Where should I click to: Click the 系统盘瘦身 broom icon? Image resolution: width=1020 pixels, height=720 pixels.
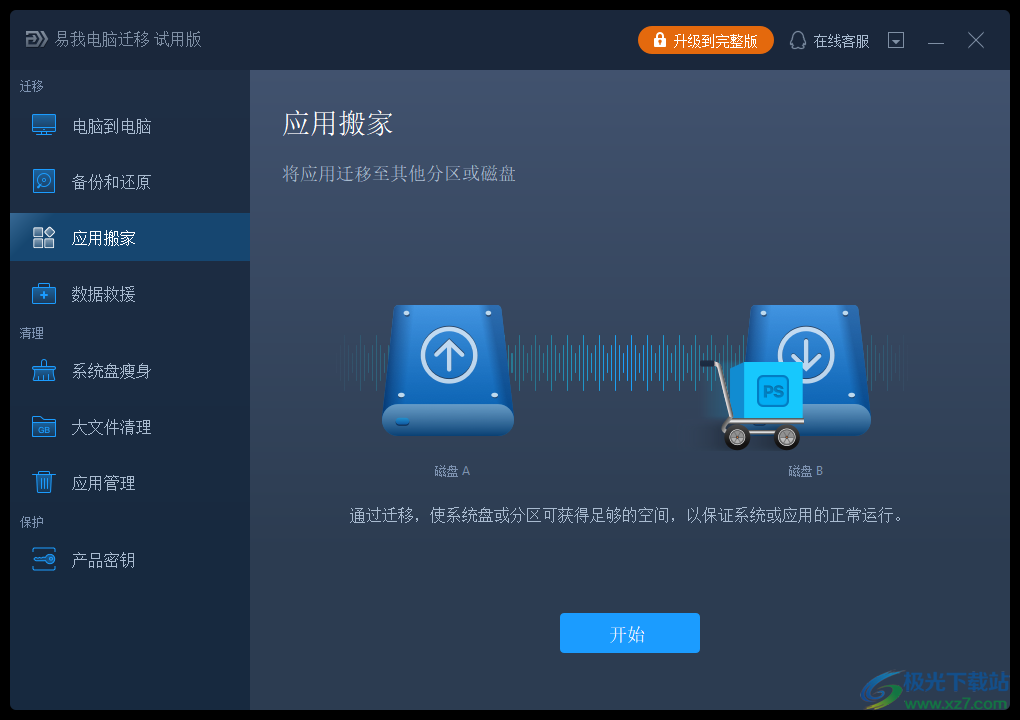click(x=44, y=371)
